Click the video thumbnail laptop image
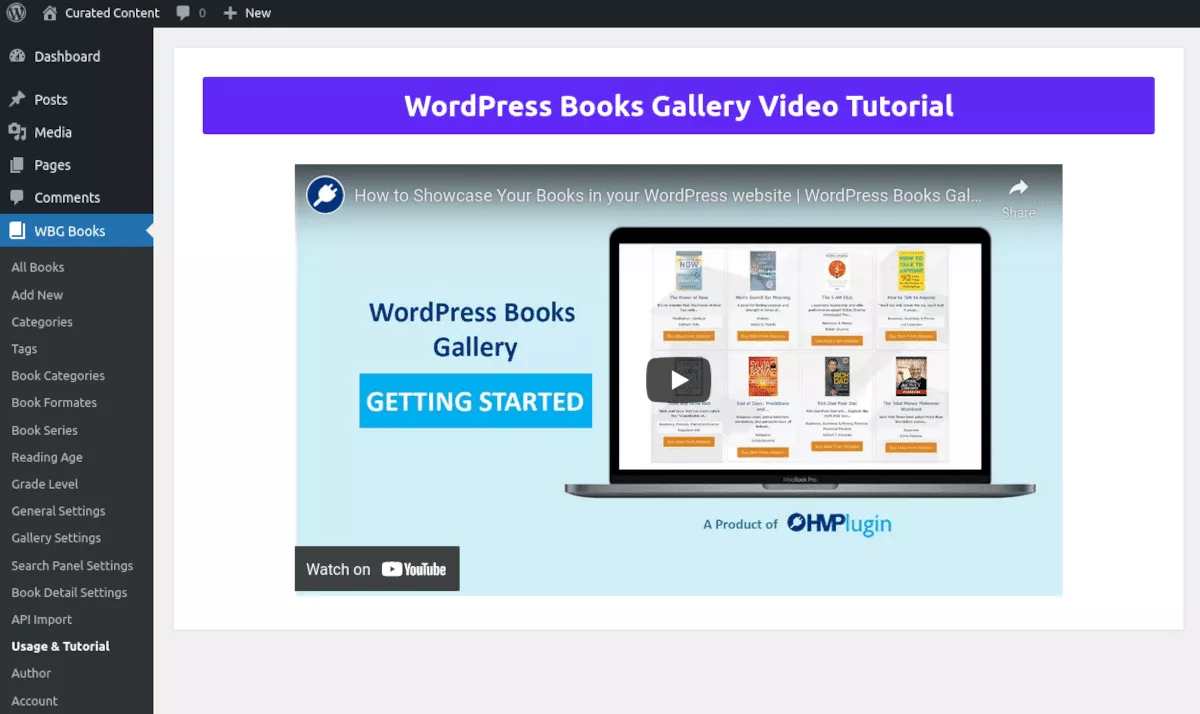1200x714 pixels. click(x=800, y=362)
